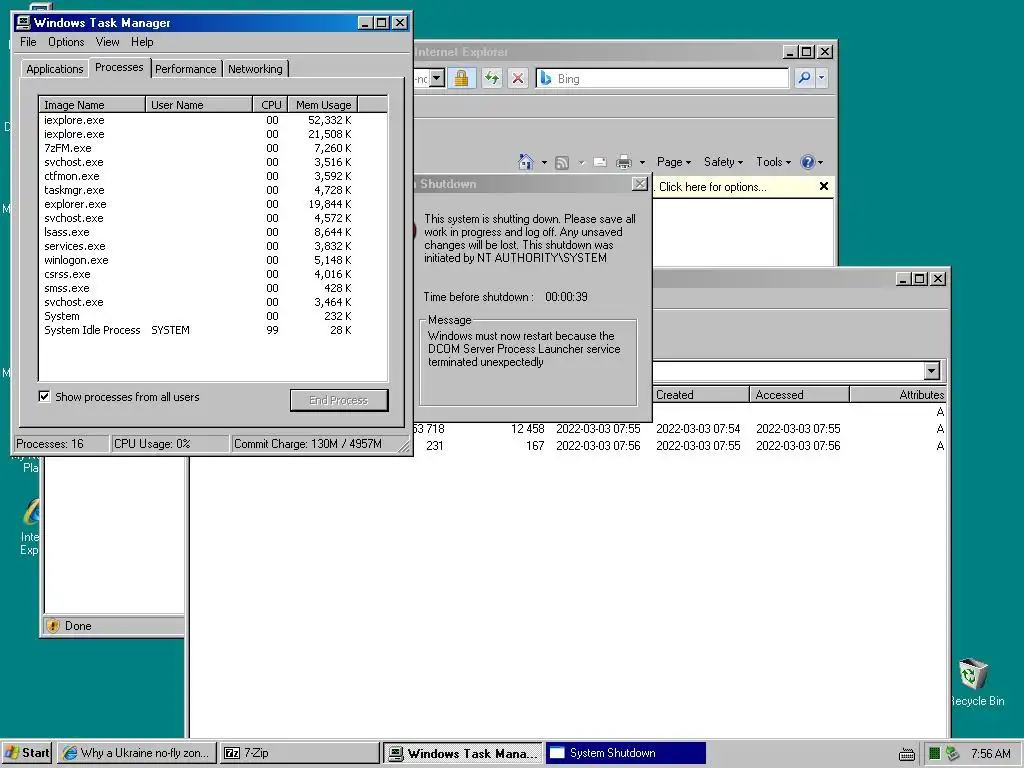
Task: Expand the 7-Zip path combo box dropdown
Action: (932, 371)
